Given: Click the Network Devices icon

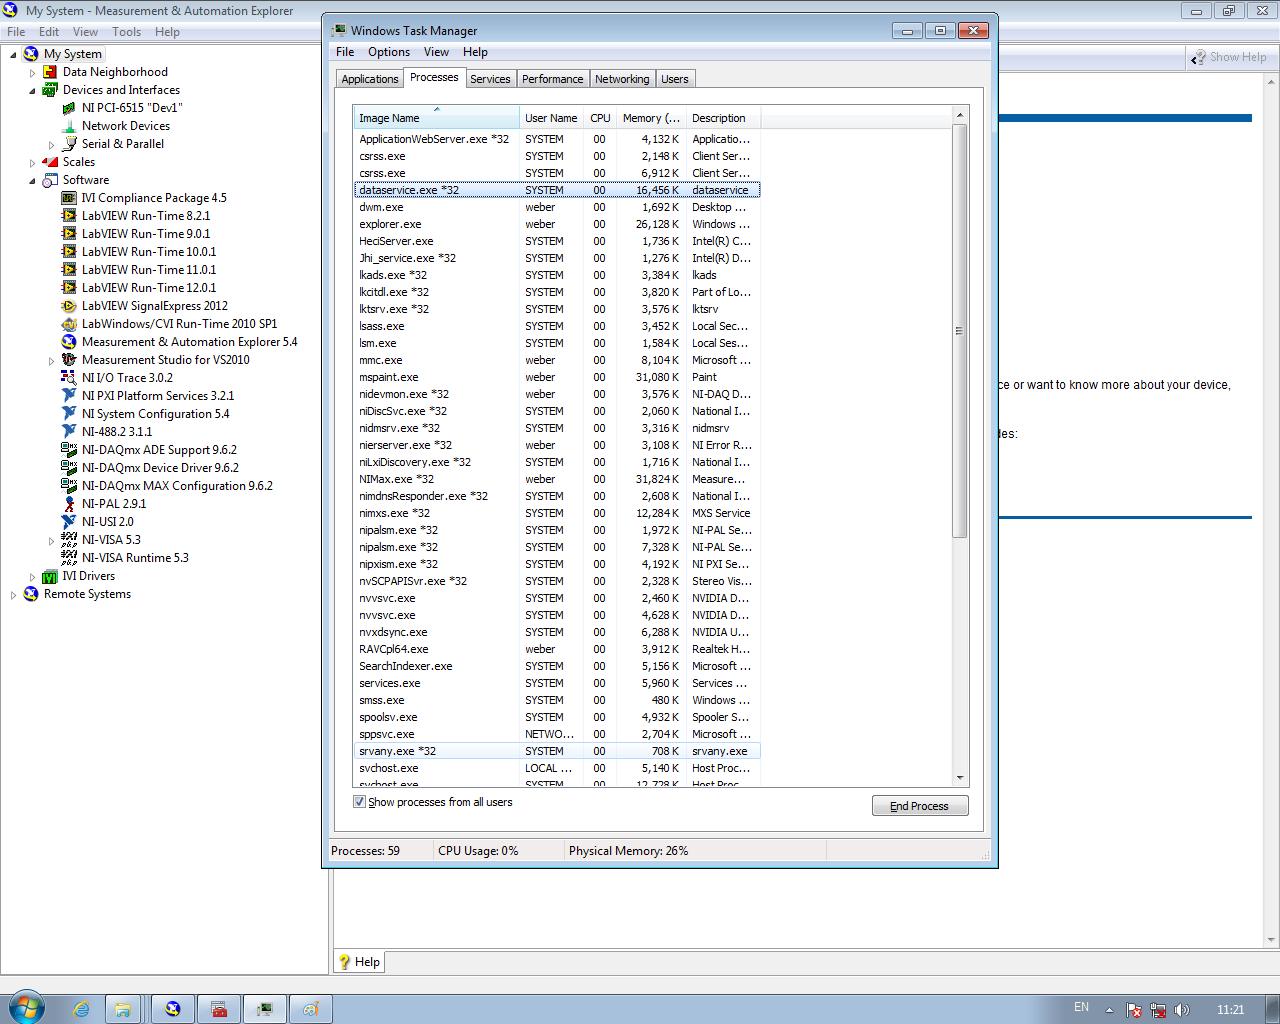Looking at the screenshot, I should coord(69,126).
